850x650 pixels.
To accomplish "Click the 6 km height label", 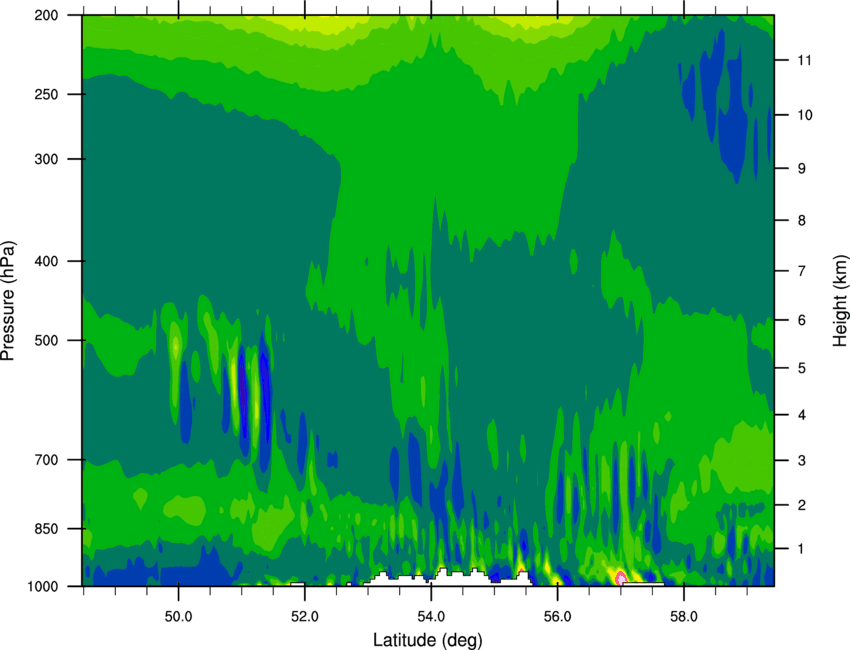I will pos(802,320).
